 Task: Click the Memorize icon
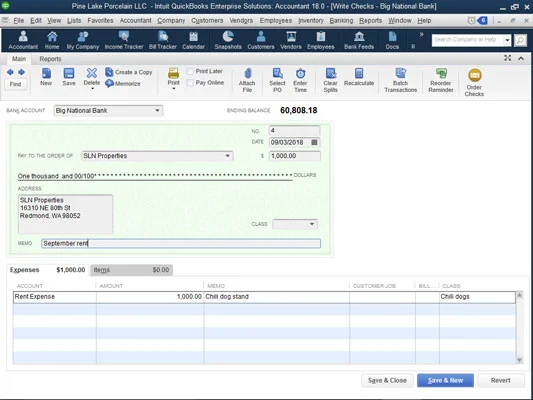point(109,83)
